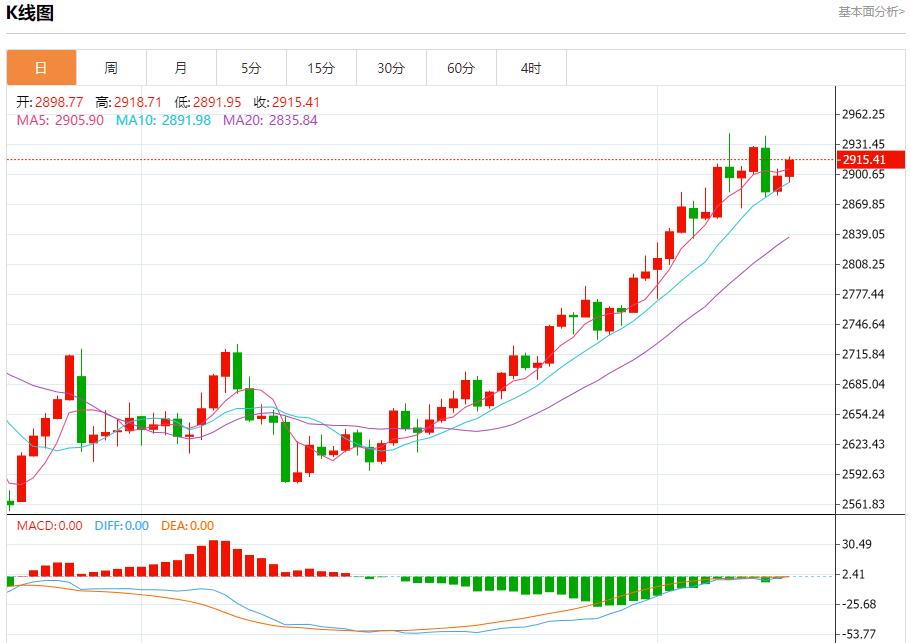Switch to the 60分 chart tab
911x643 pixels.
(461, 68)
